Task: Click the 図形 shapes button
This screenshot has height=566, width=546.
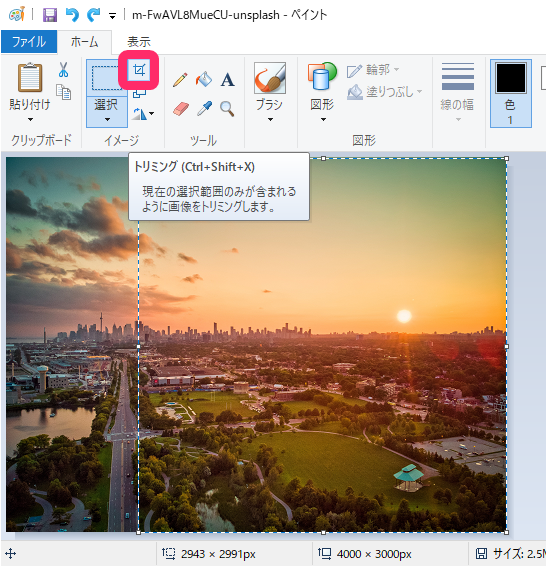Action: click(322, 93)
